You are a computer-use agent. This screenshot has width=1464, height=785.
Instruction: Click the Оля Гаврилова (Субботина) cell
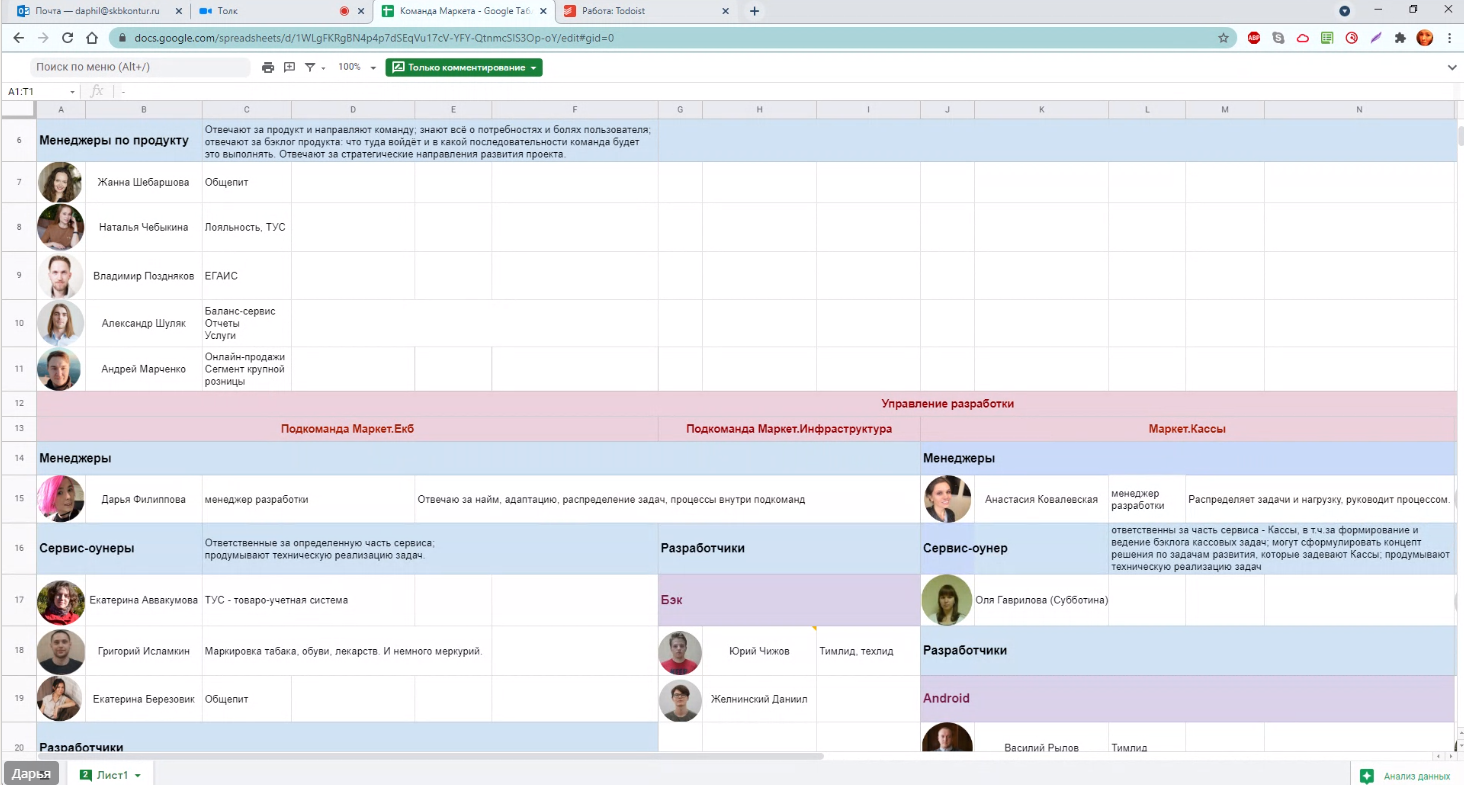click(1041, 600)
